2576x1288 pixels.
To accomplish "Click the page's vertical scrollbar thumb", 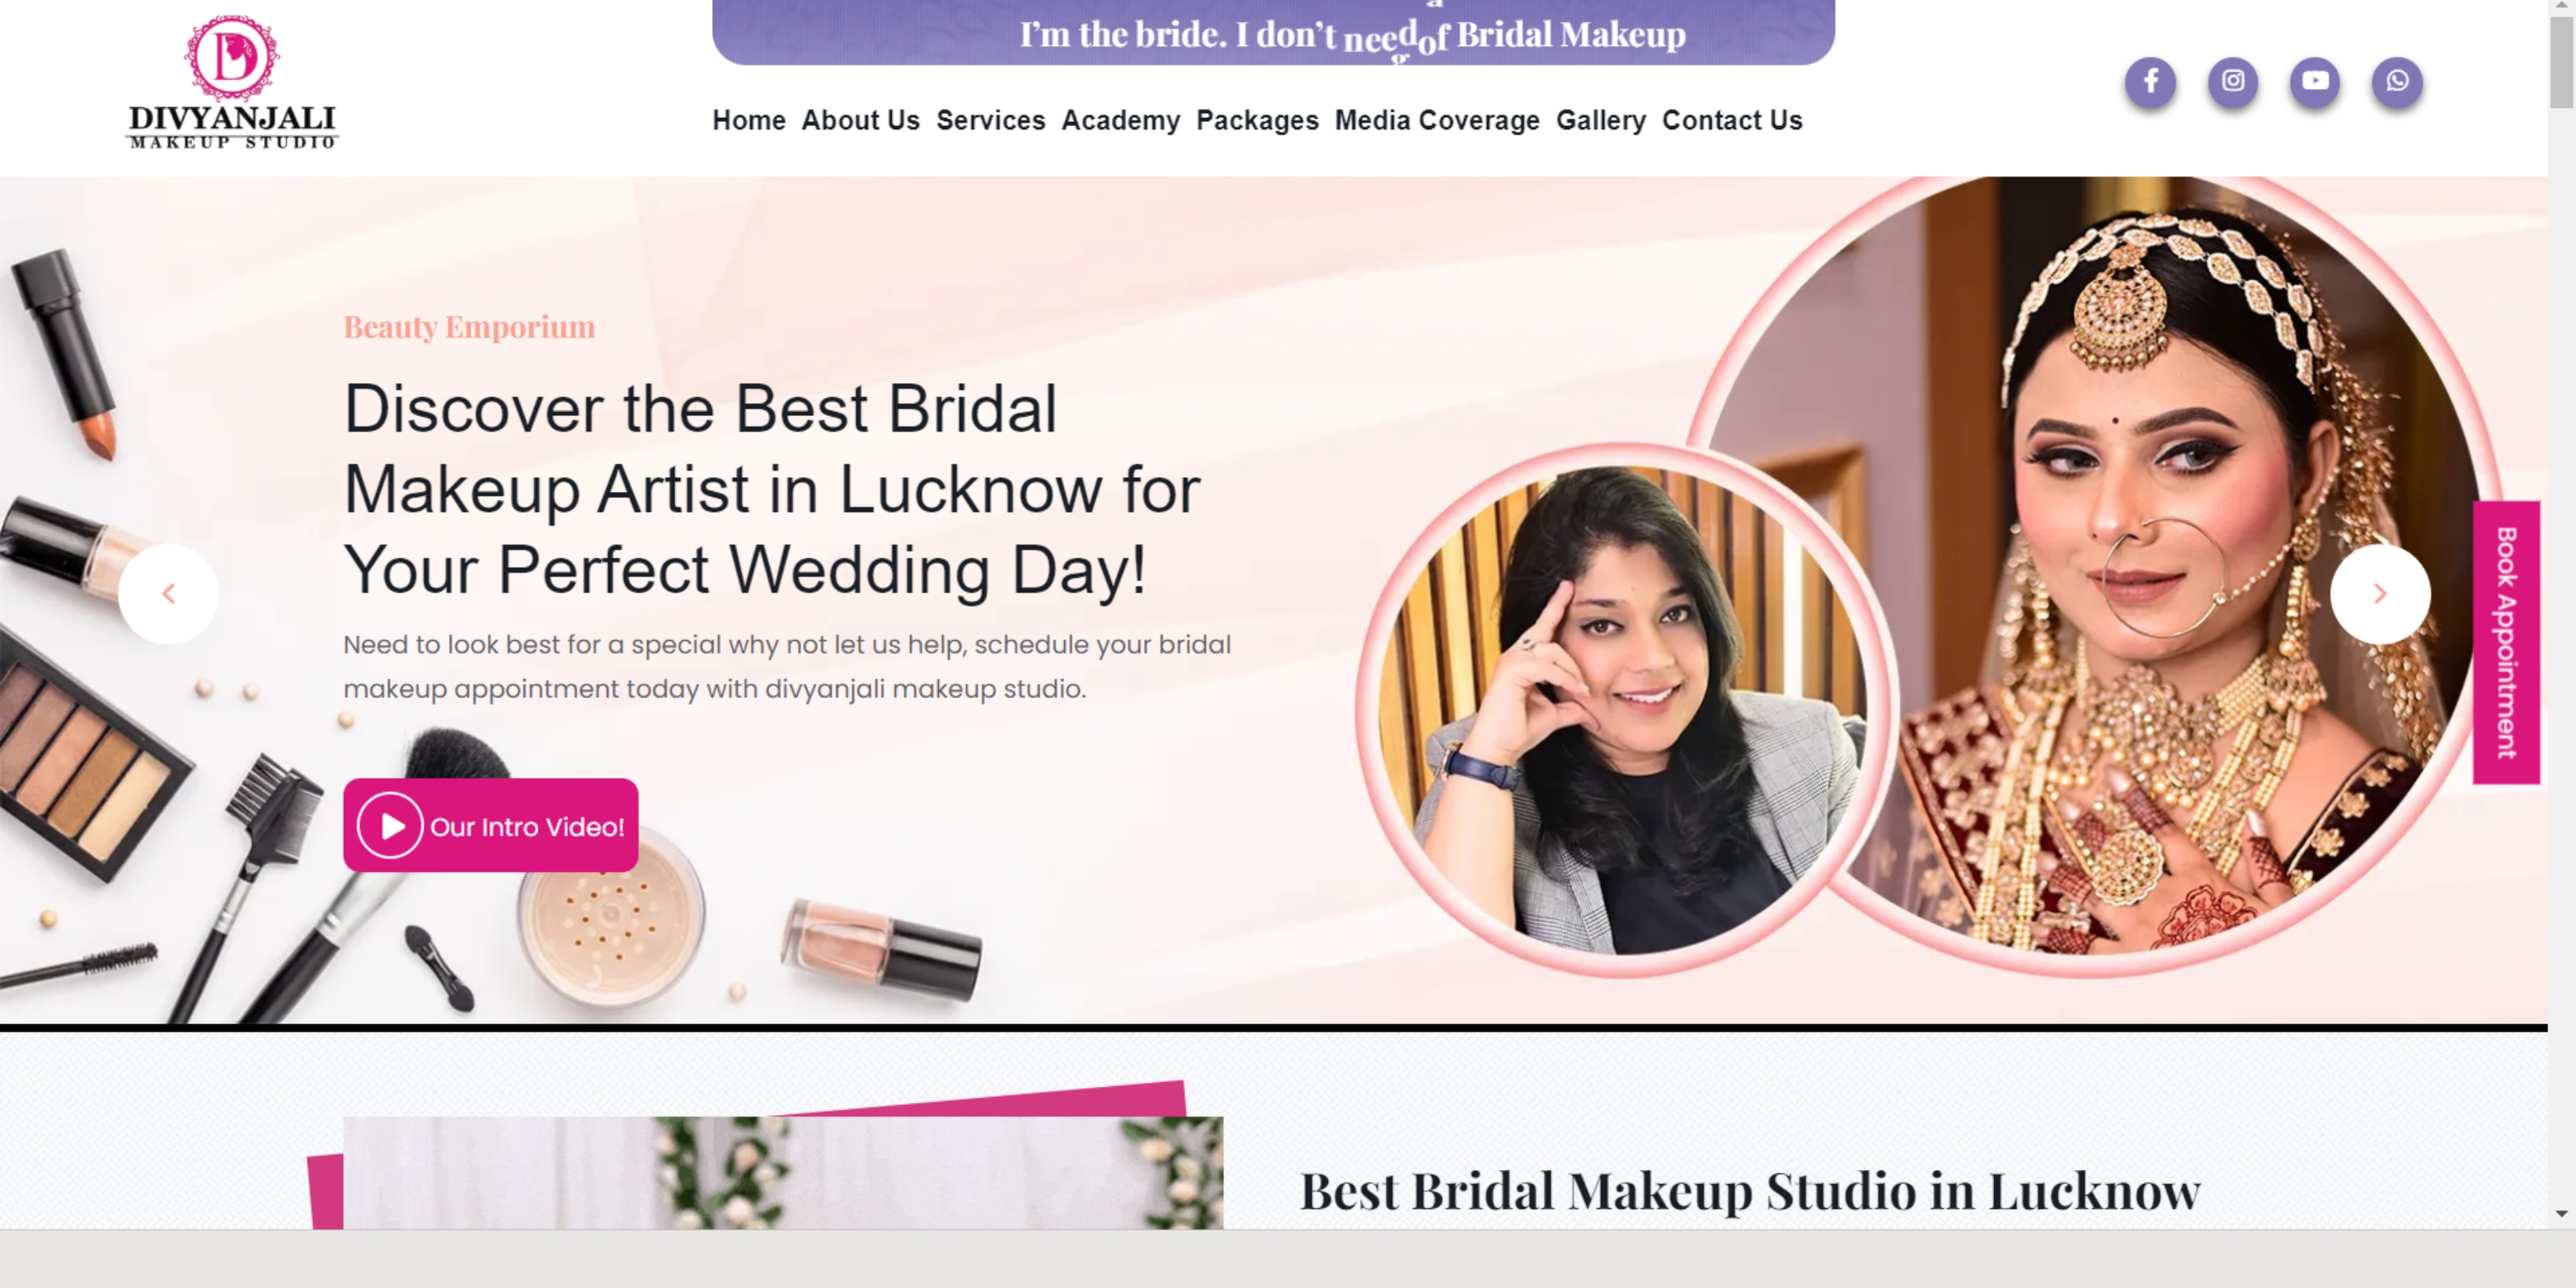I will pos(2561,62).
